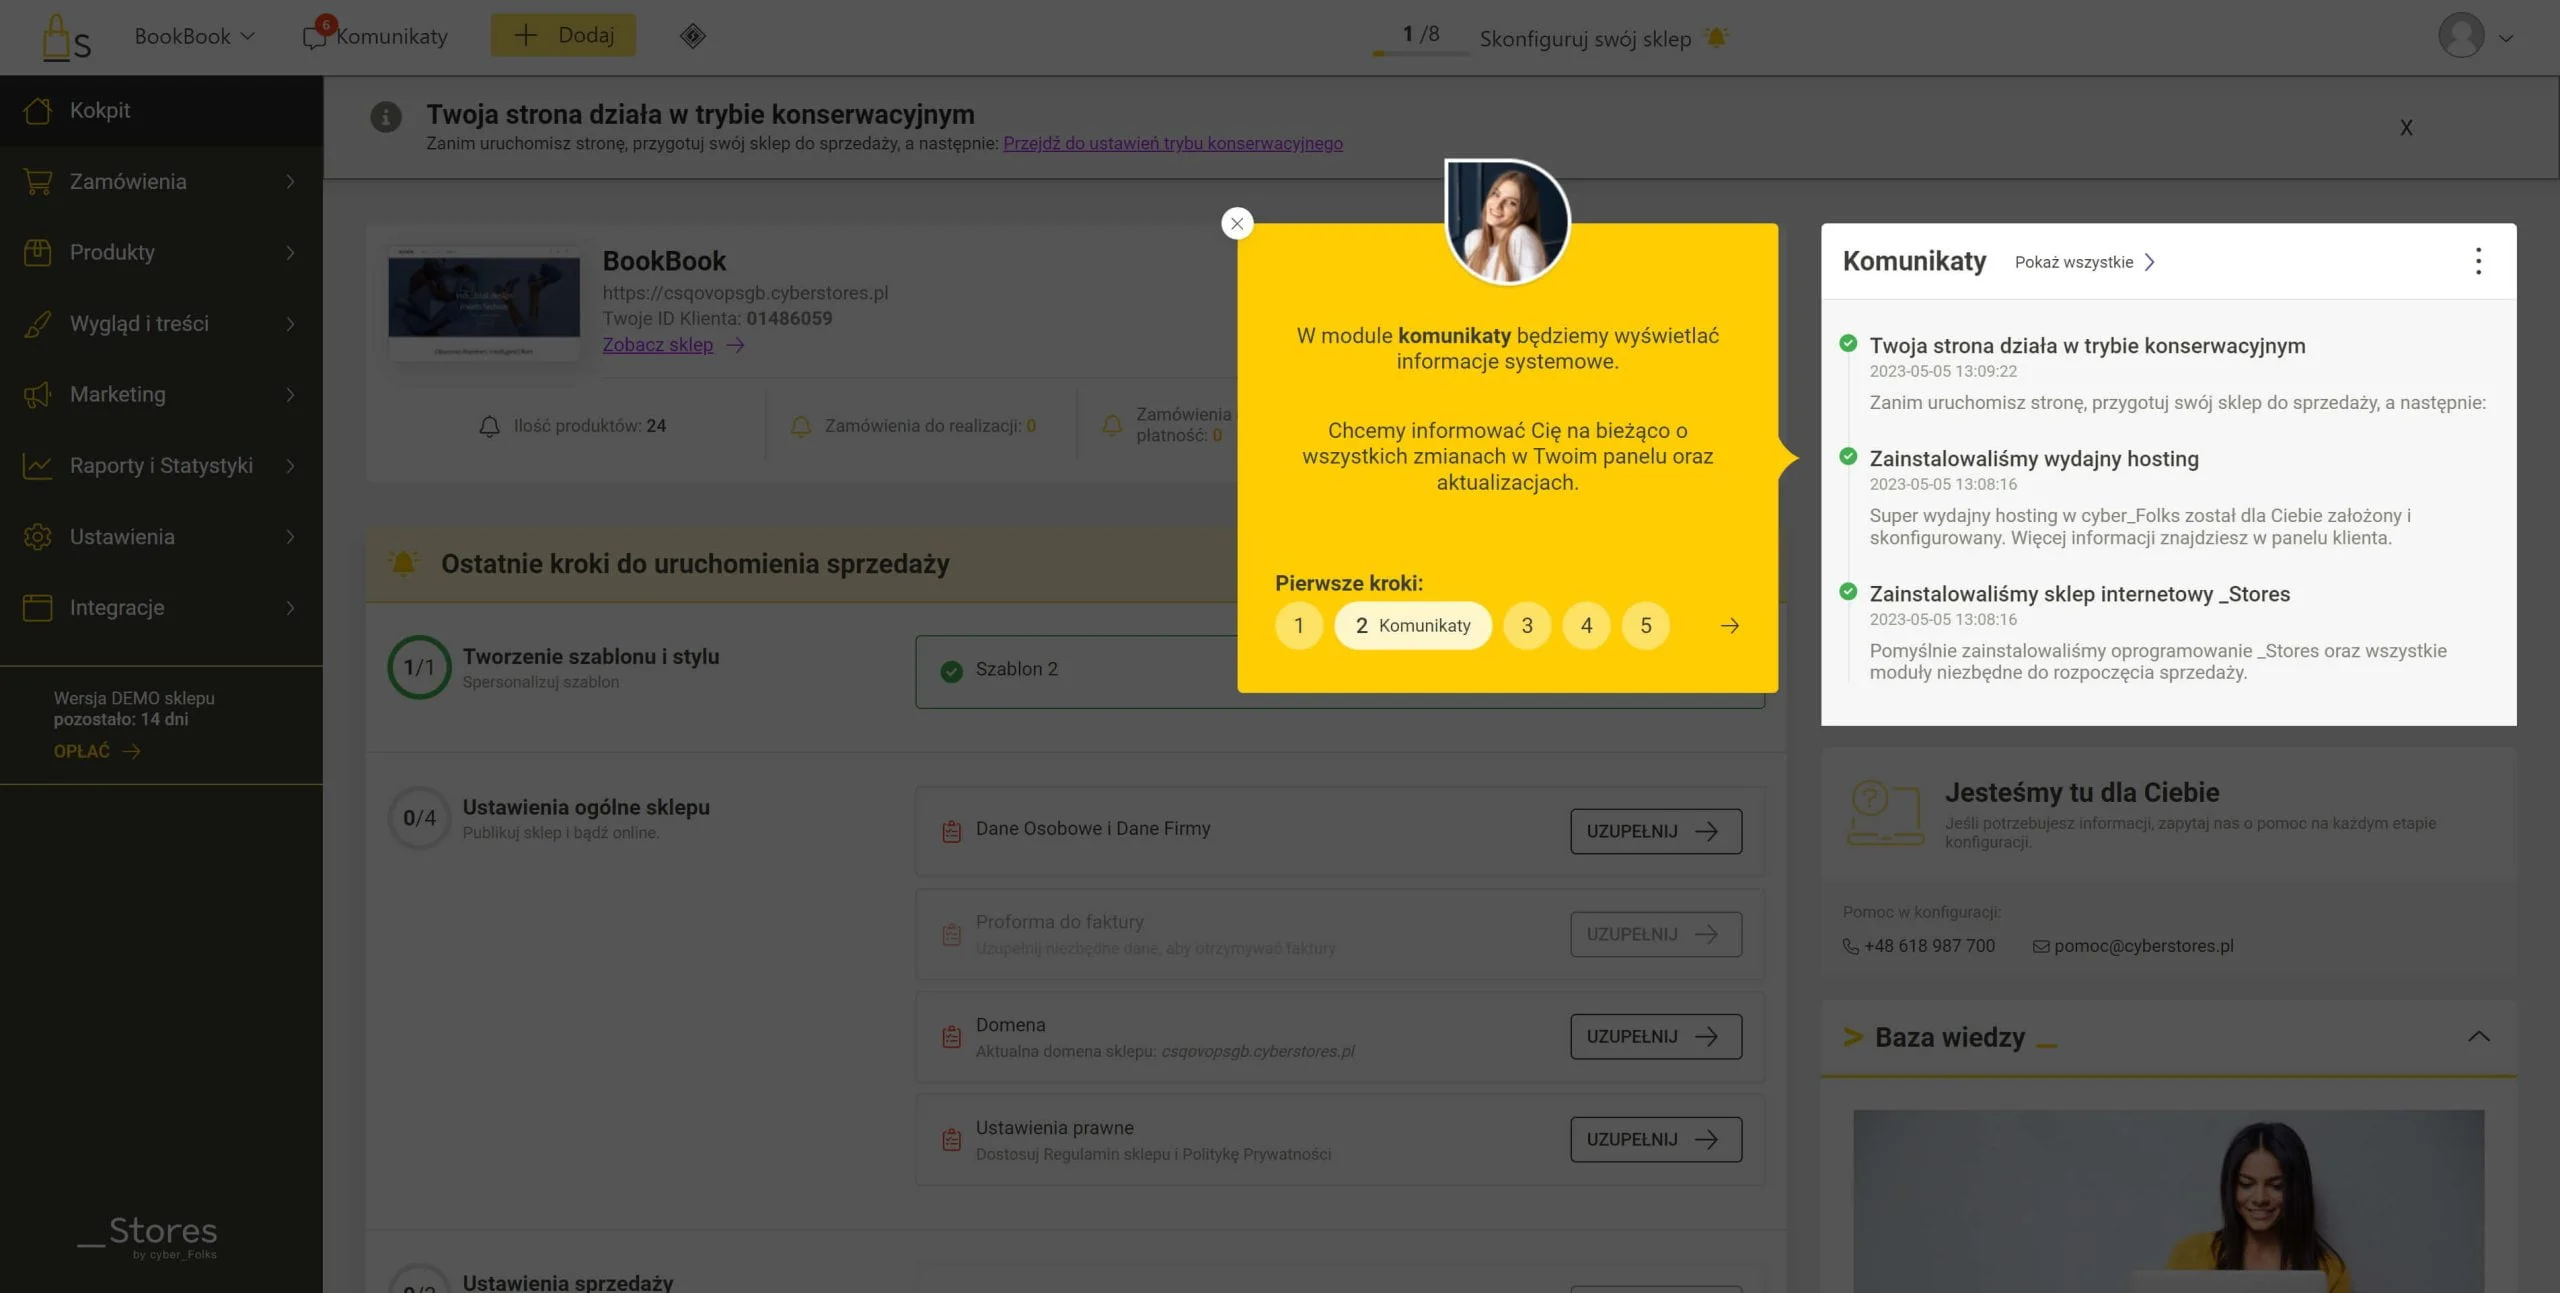Viewport: 2560px width, 1293px height.
Task: Click the 1/1 Tworzenie szablonu progress circle
Action: click(419, 667)
